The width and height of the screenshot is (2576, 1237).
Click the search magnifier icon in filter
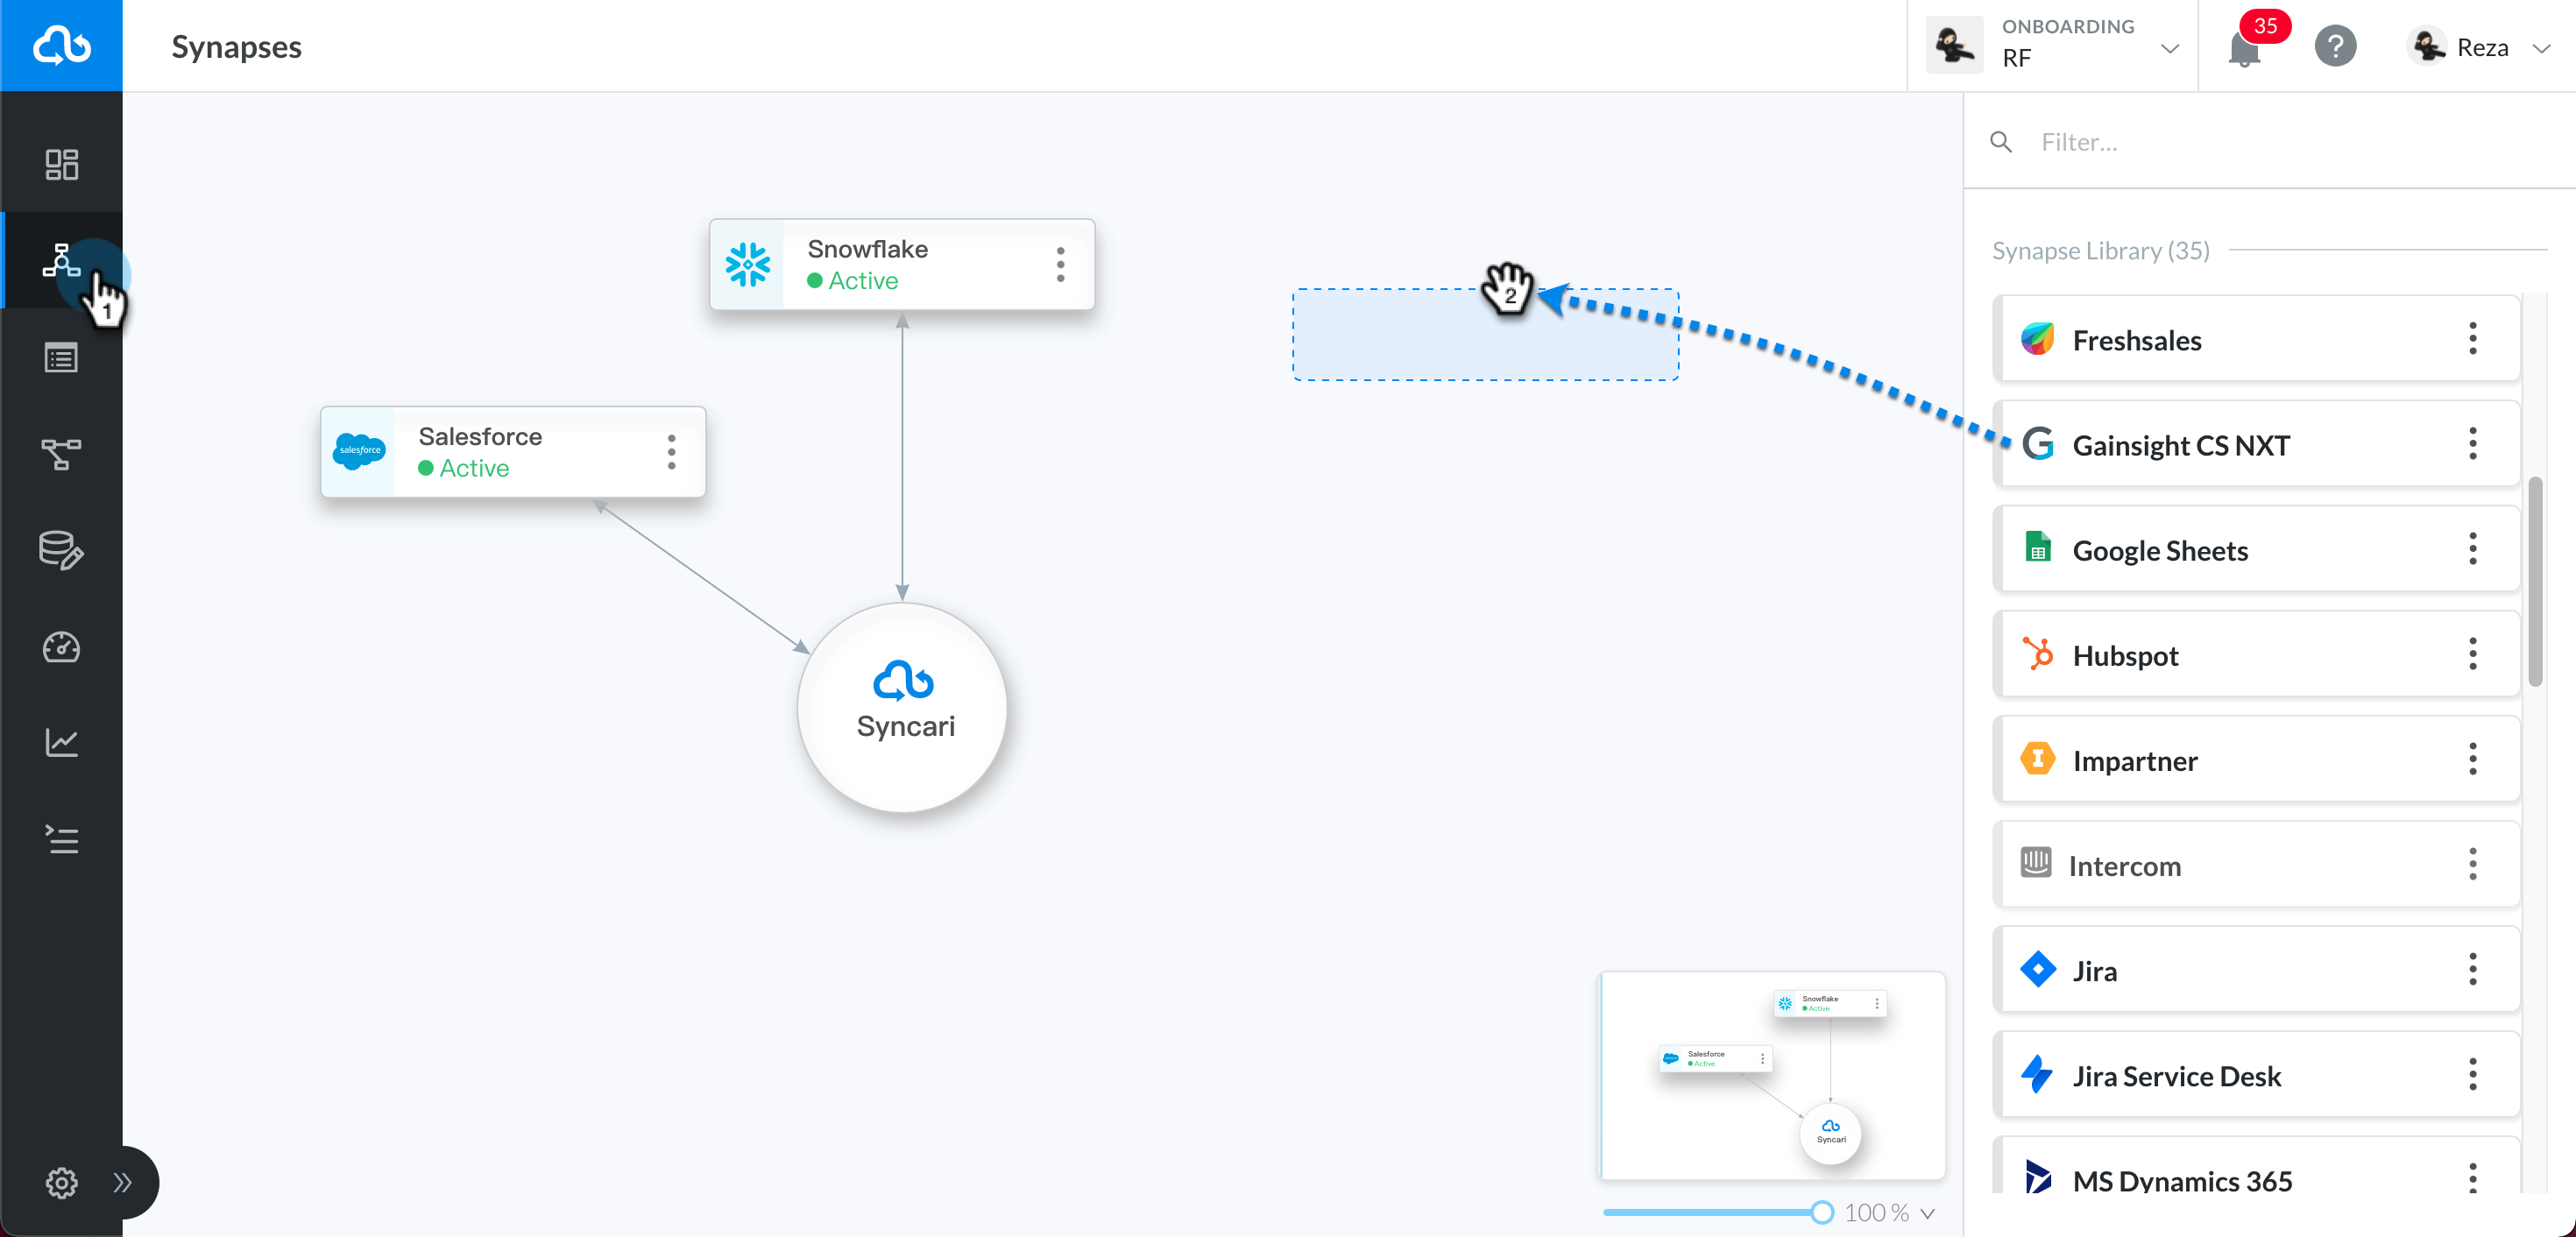tap(2001, 143)
